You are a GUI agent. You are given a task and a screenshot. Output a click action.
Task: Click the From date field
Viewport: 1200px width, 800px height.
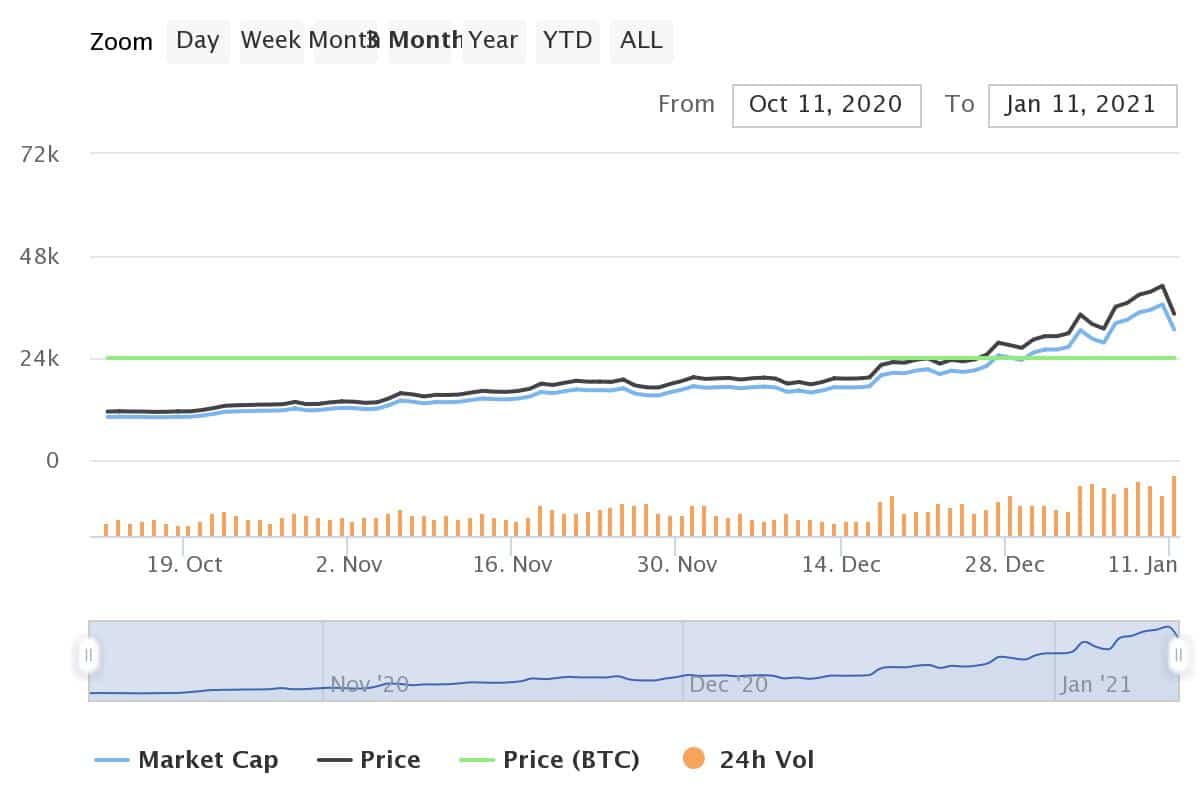click(x=826, y=105)
